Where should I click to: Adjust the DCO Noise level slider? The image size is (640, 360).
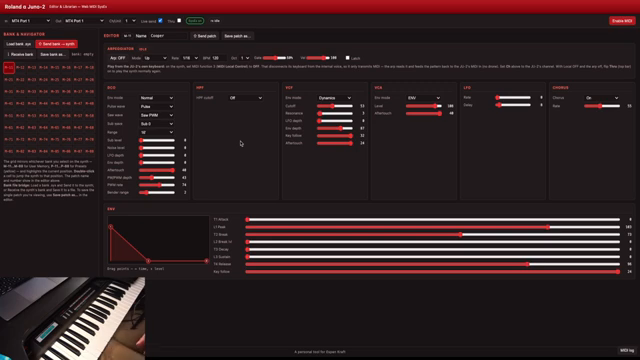tap(157, 148)
